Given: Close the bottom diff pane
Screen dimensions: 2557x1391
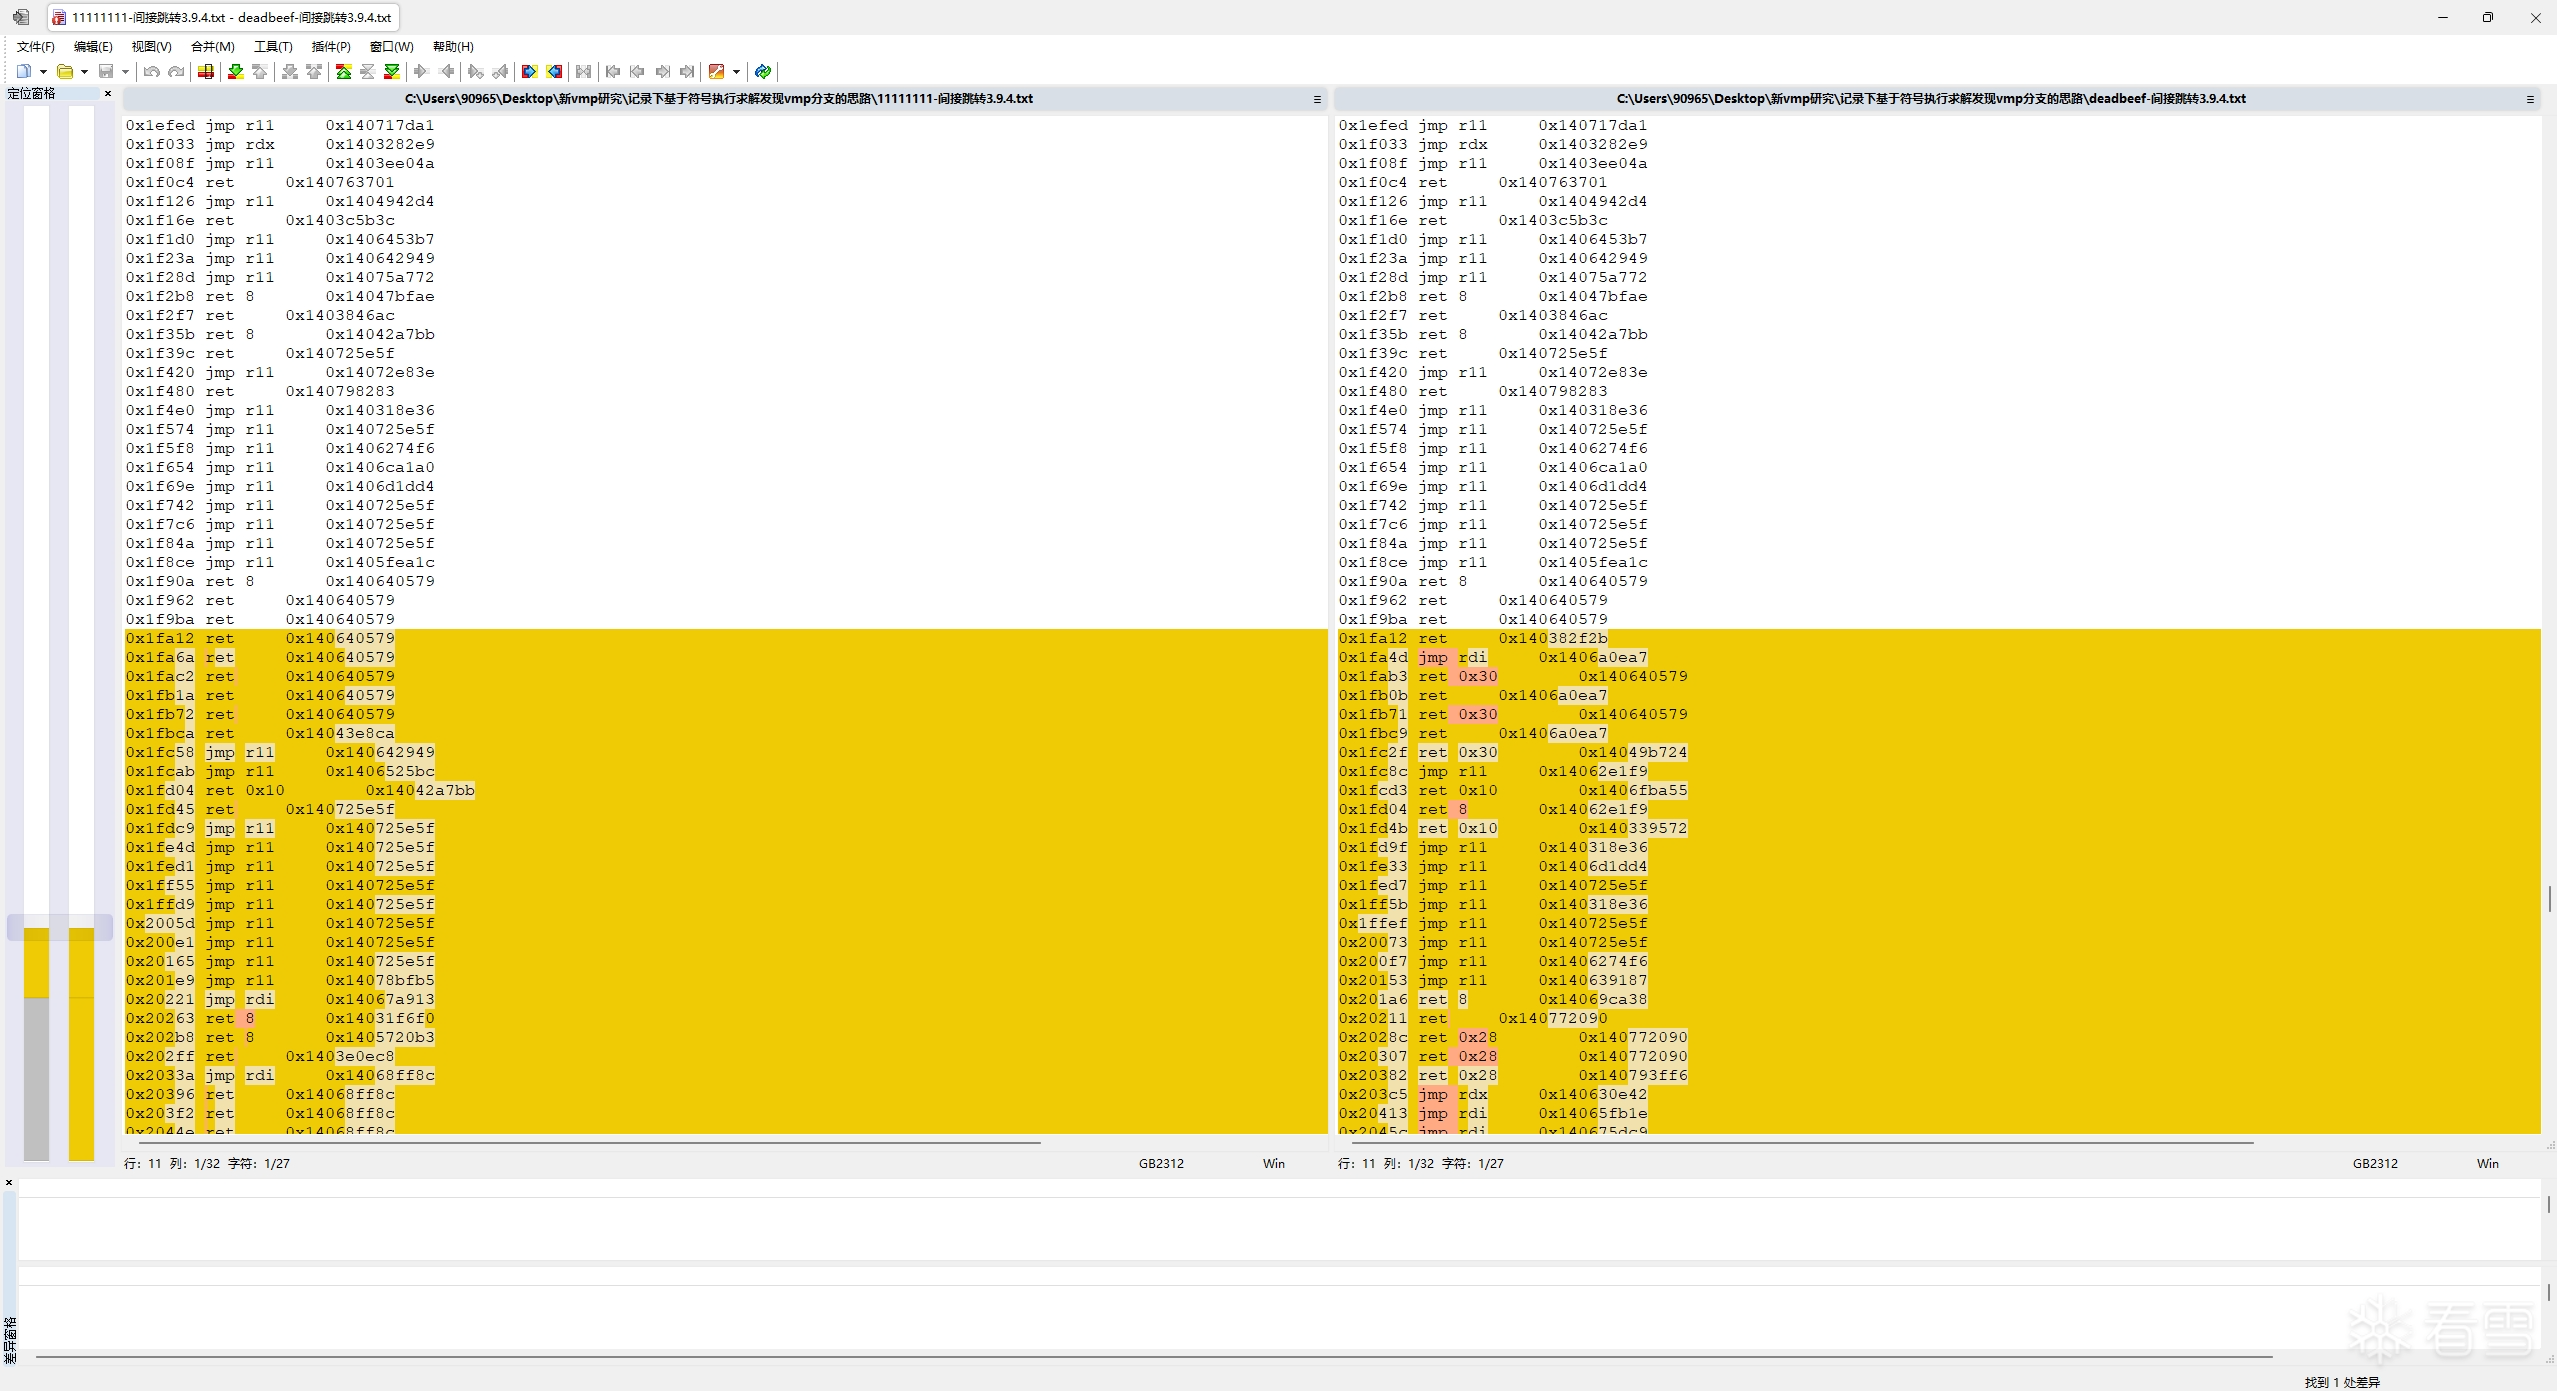Looking at the screenshot, I should [9, 1182].
